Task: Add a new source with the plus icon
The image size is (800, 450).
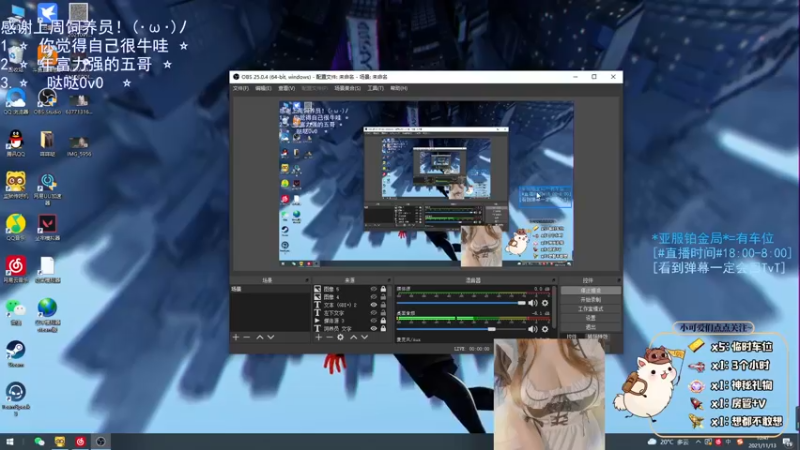Action: 318,337
